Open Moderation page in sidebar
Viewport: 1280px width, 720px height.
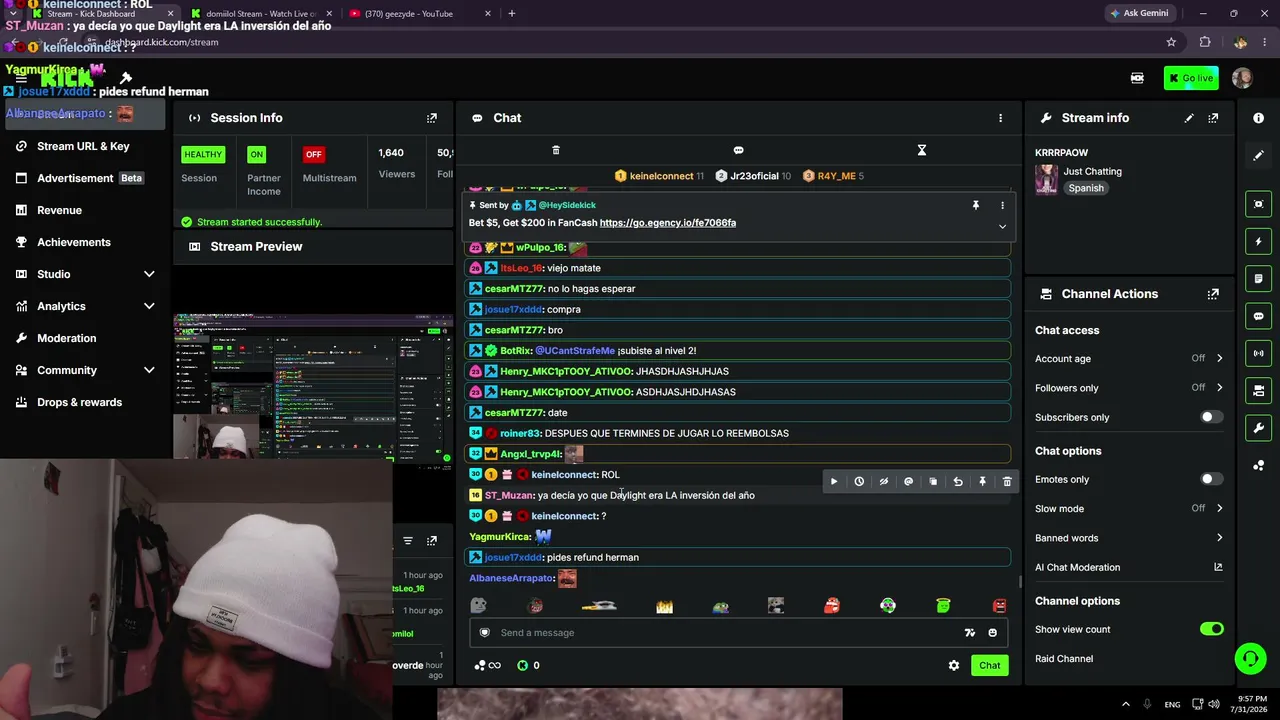(x=84, y=338)
